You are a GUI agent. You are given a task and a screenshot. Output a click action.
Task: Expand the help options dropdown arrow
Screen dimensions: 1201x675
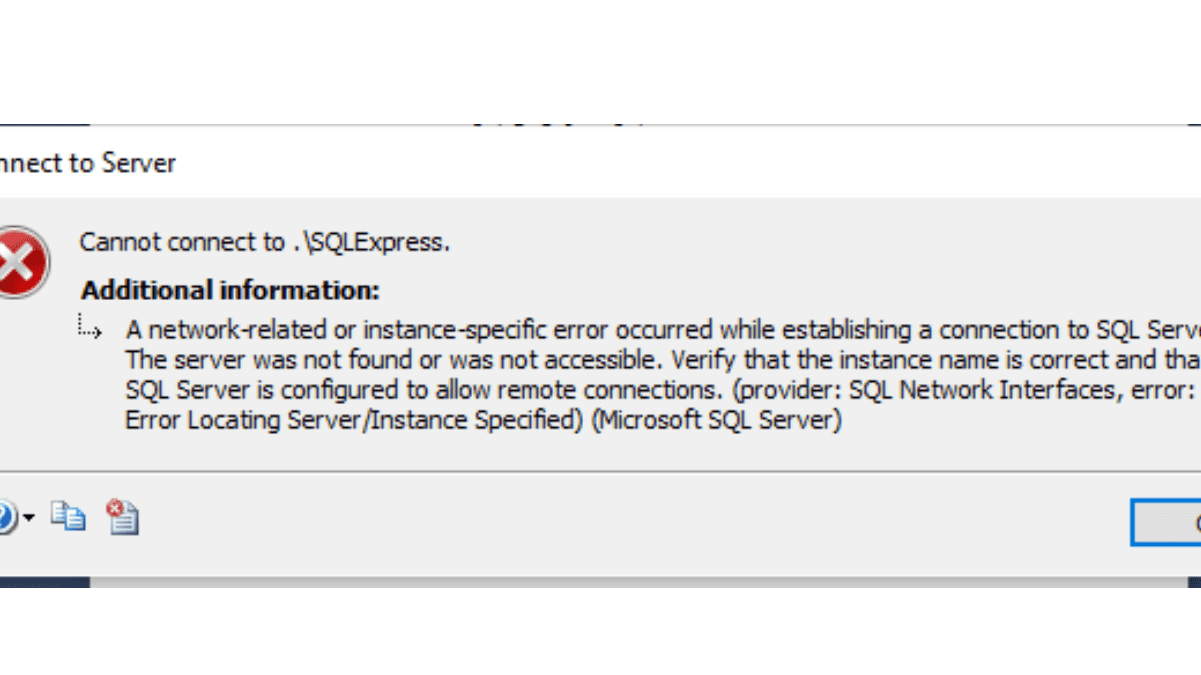coord(29,518)
